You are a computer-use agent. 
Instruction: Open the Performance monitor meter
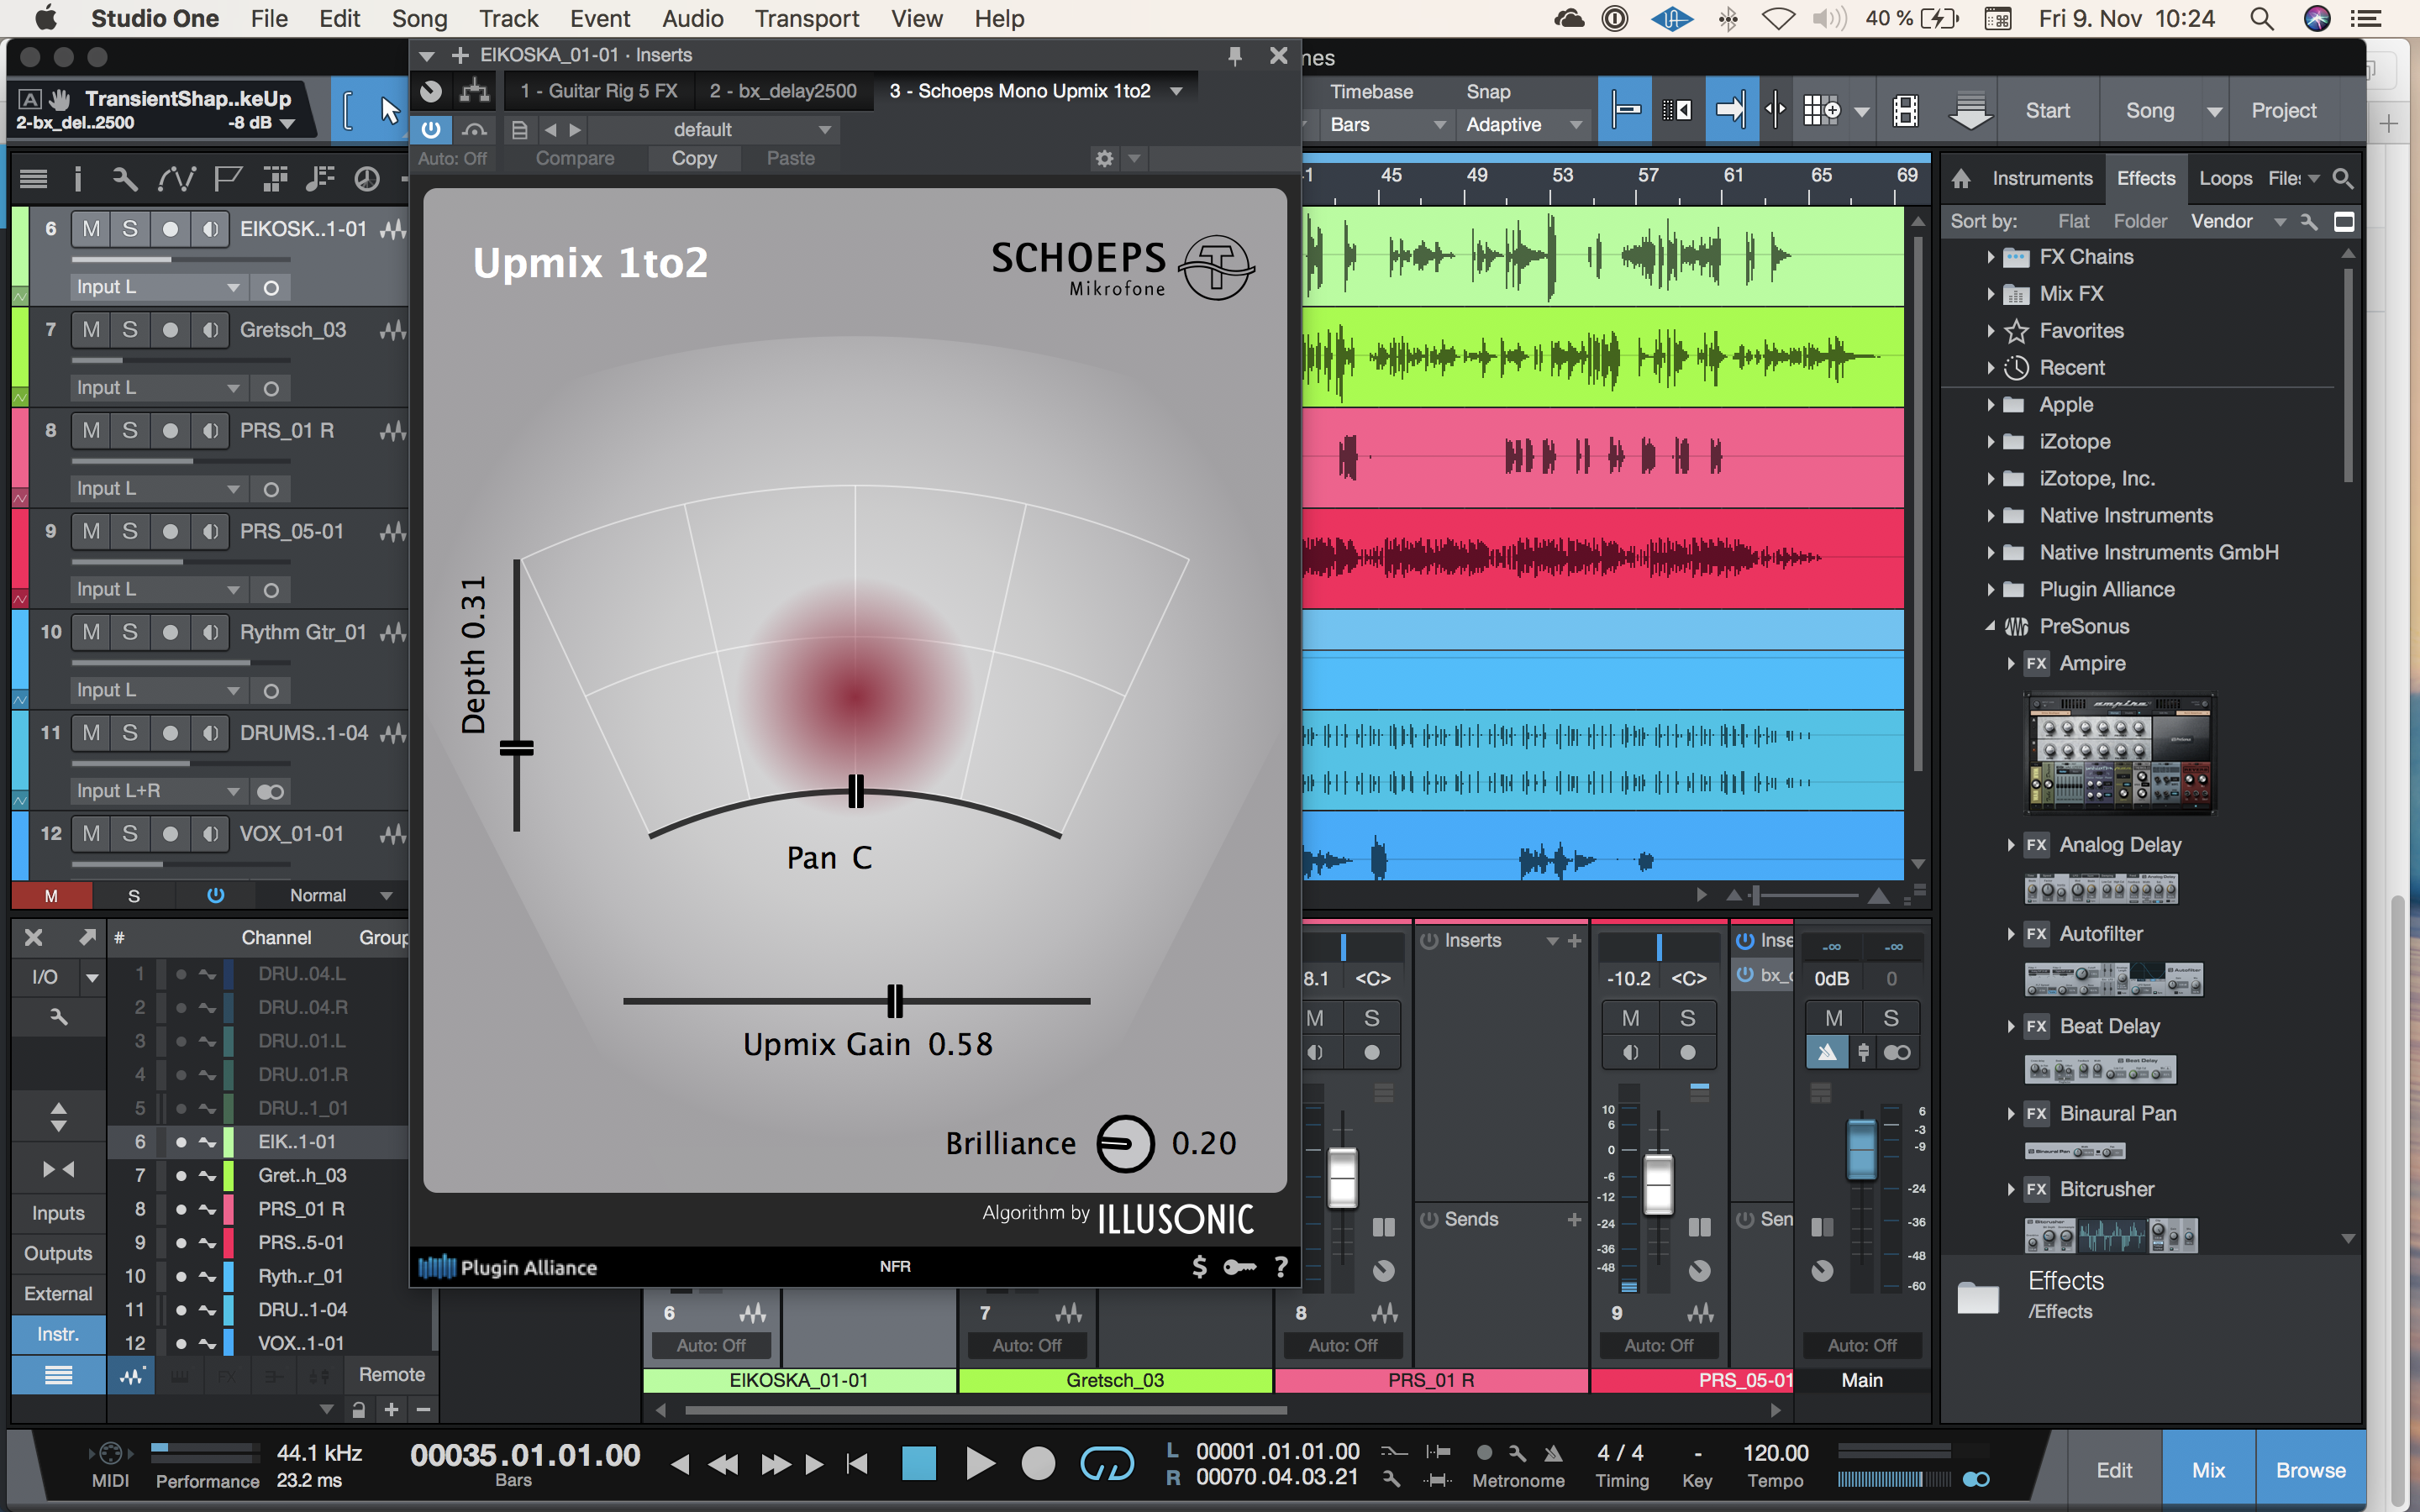[x=206, y=1452]
